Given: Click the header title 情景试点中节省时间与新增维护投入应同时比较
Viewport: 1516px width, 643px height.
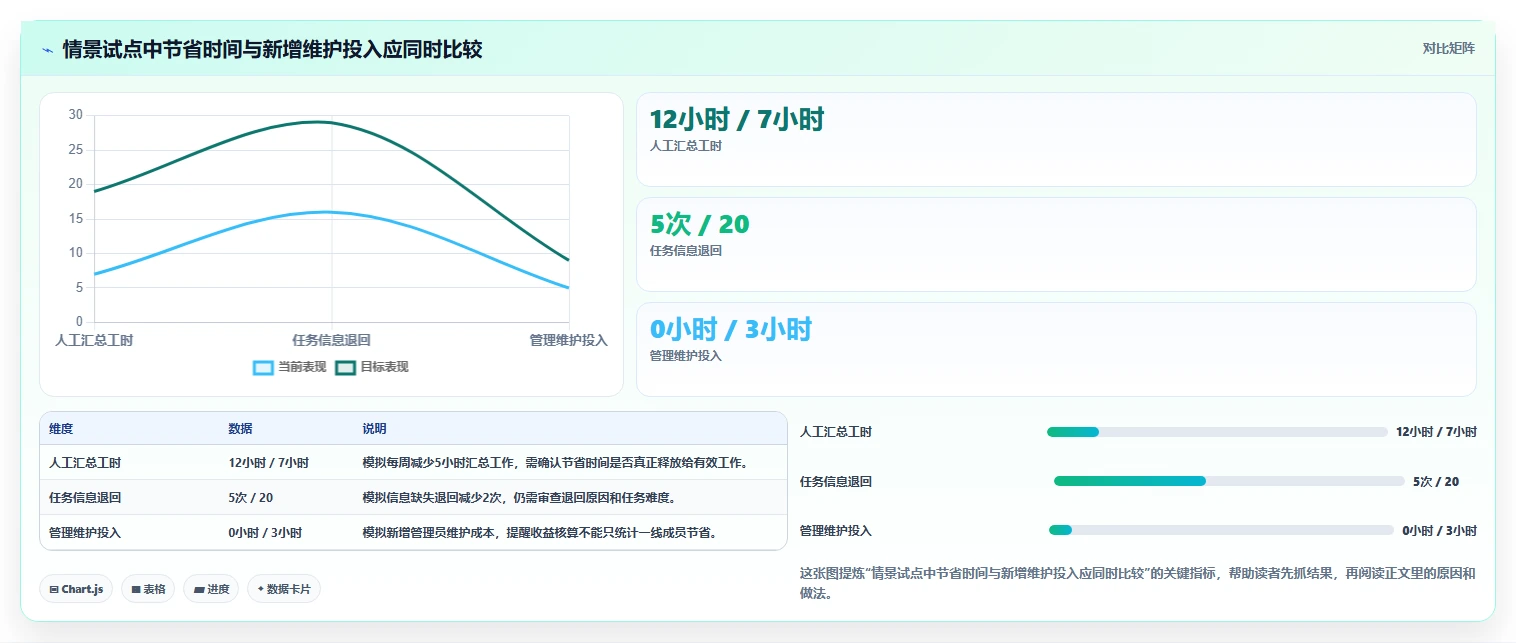Looking at the screenshot, I should 272,49.
